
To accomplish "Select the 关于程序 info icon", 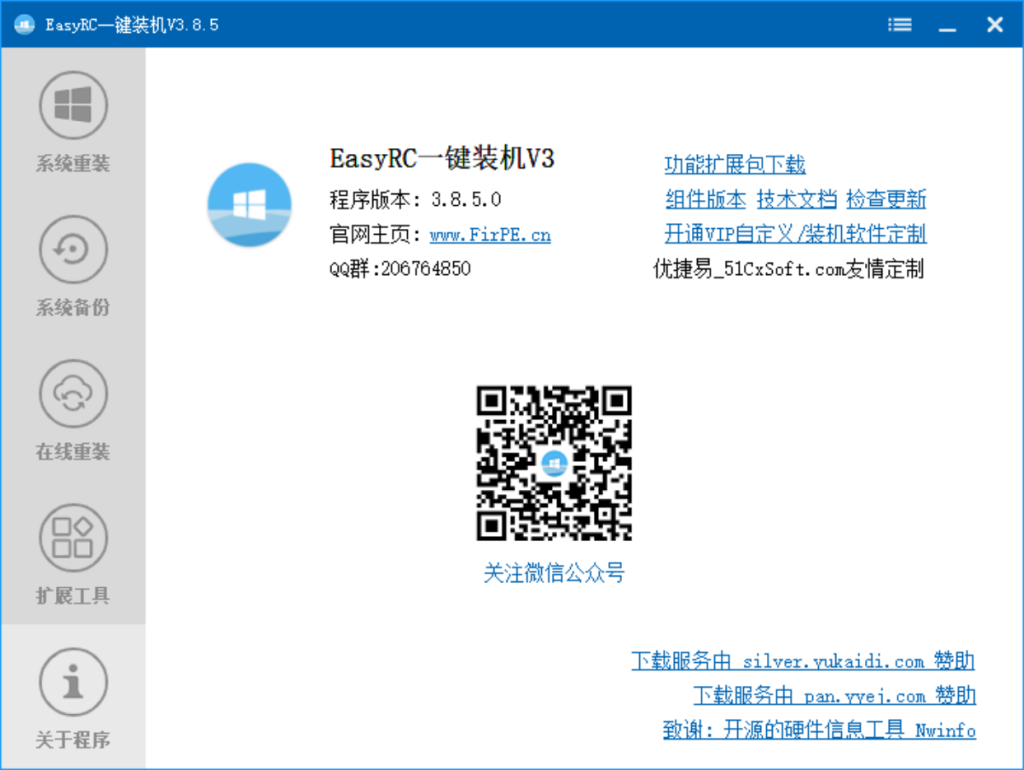I will click(x=73, y=682).
